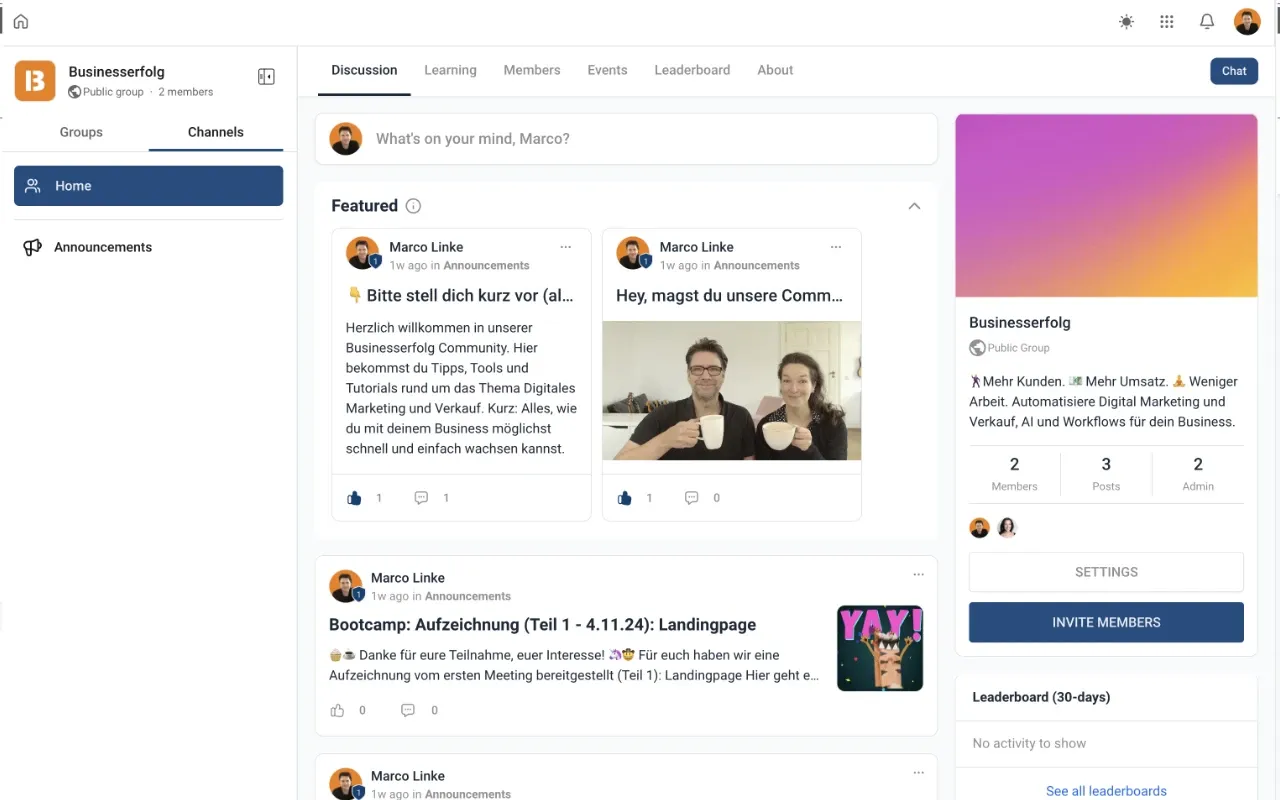This screenshot has height=800, width=1280.
Task: Open notifications via the bell icon
Action: click(1206, 20)
